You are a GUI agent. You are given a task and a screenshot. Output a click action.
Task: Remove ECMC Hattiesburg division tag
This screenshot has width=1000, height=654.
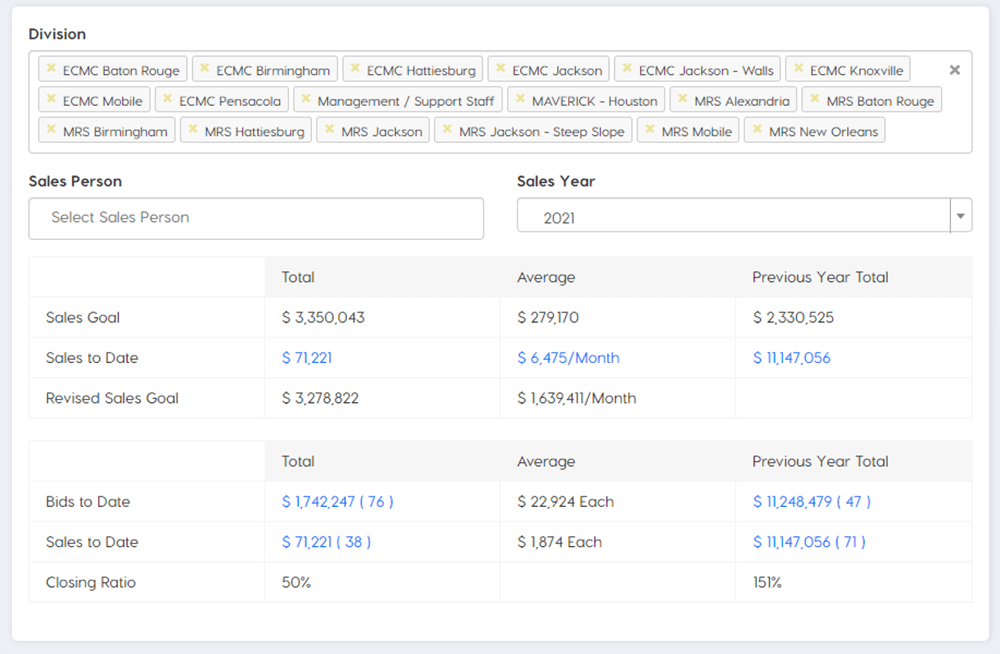tap(355, 68)
